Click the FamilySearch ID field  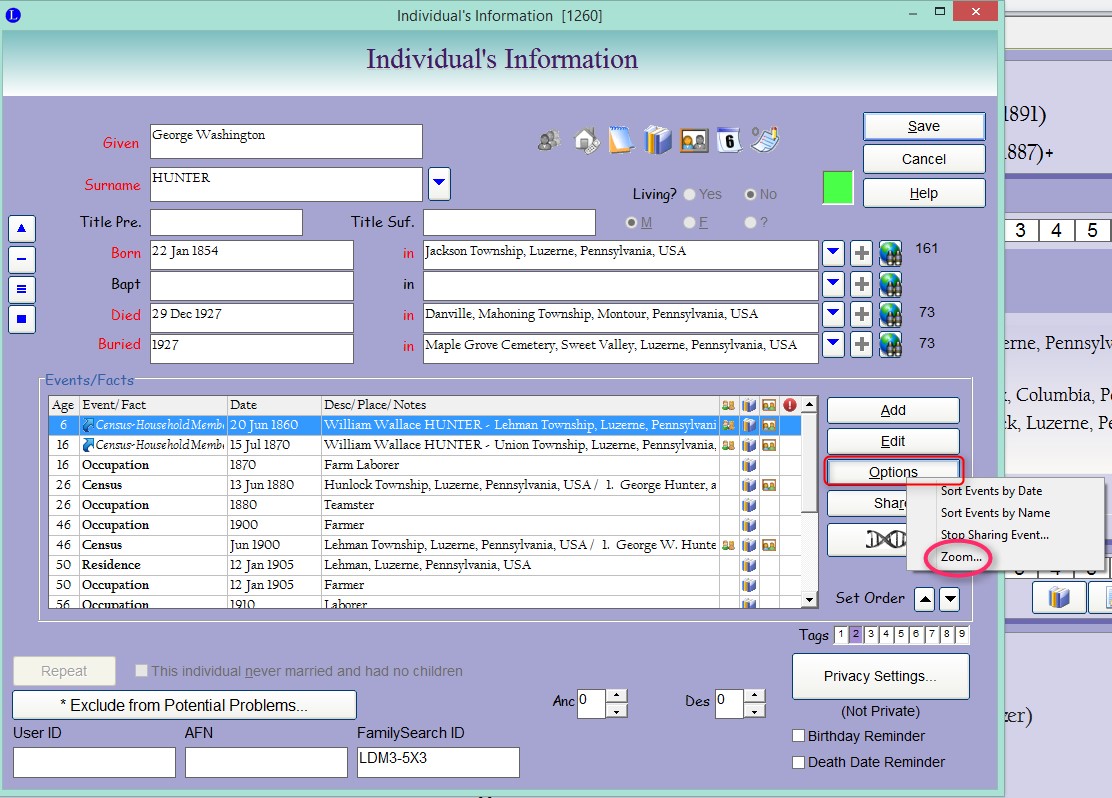[438, 762]
